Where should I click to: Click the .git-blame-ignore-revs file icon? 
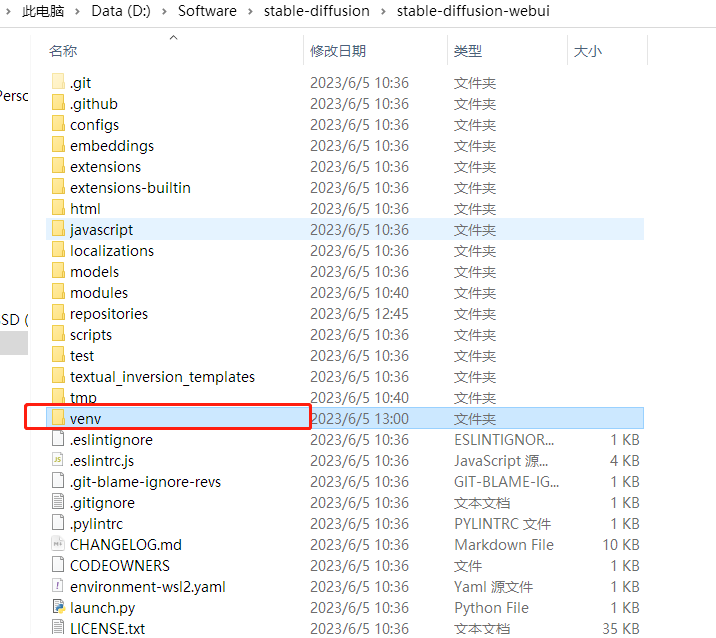click(x=58, y=481)
